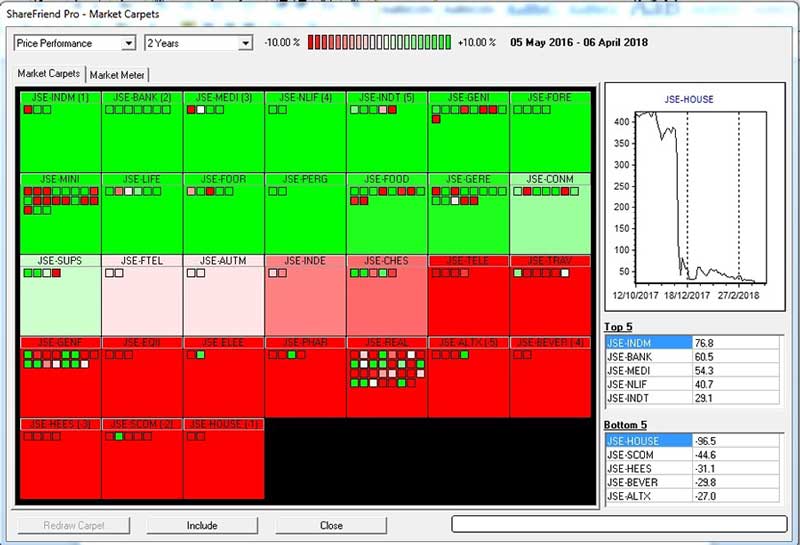Select the JSE-NLIF (4) carpet tile
The height and width of the screenshot is (545, 800).
[x=306, y=132]
